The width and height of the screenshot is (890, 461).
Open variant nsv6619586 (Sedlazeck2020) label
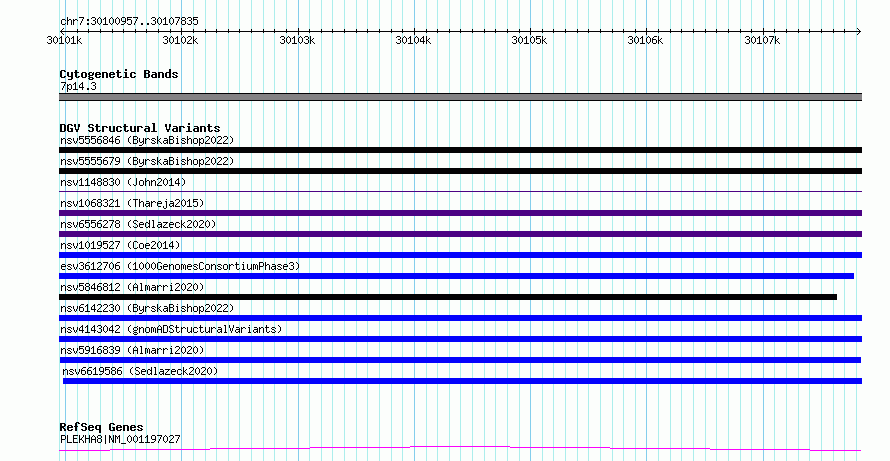(x=140, y=371)
